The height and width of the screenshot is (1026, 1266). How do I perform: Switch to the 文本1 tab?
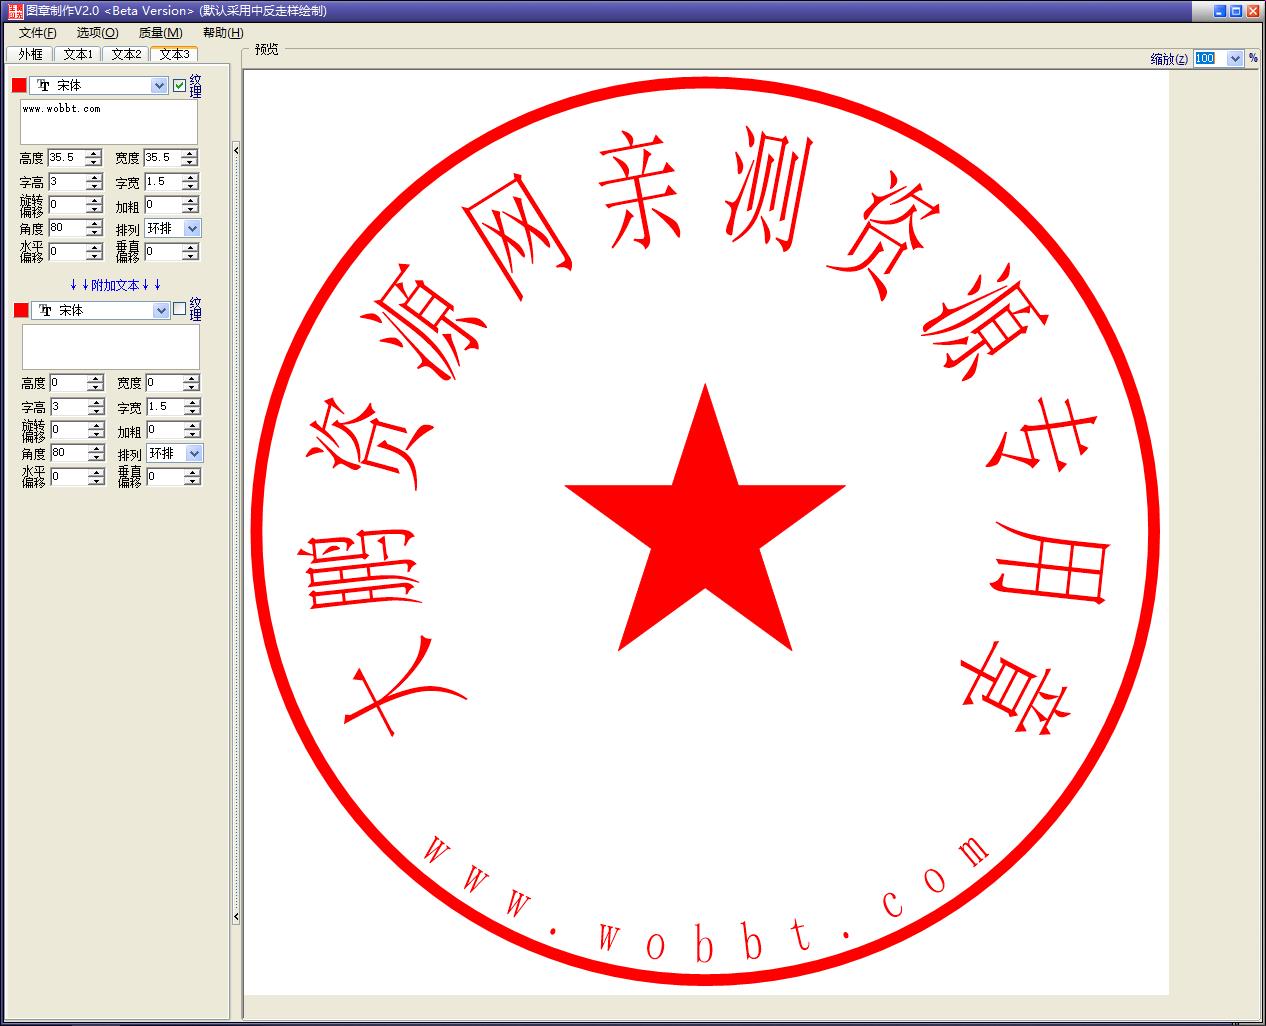coord(77,54)
